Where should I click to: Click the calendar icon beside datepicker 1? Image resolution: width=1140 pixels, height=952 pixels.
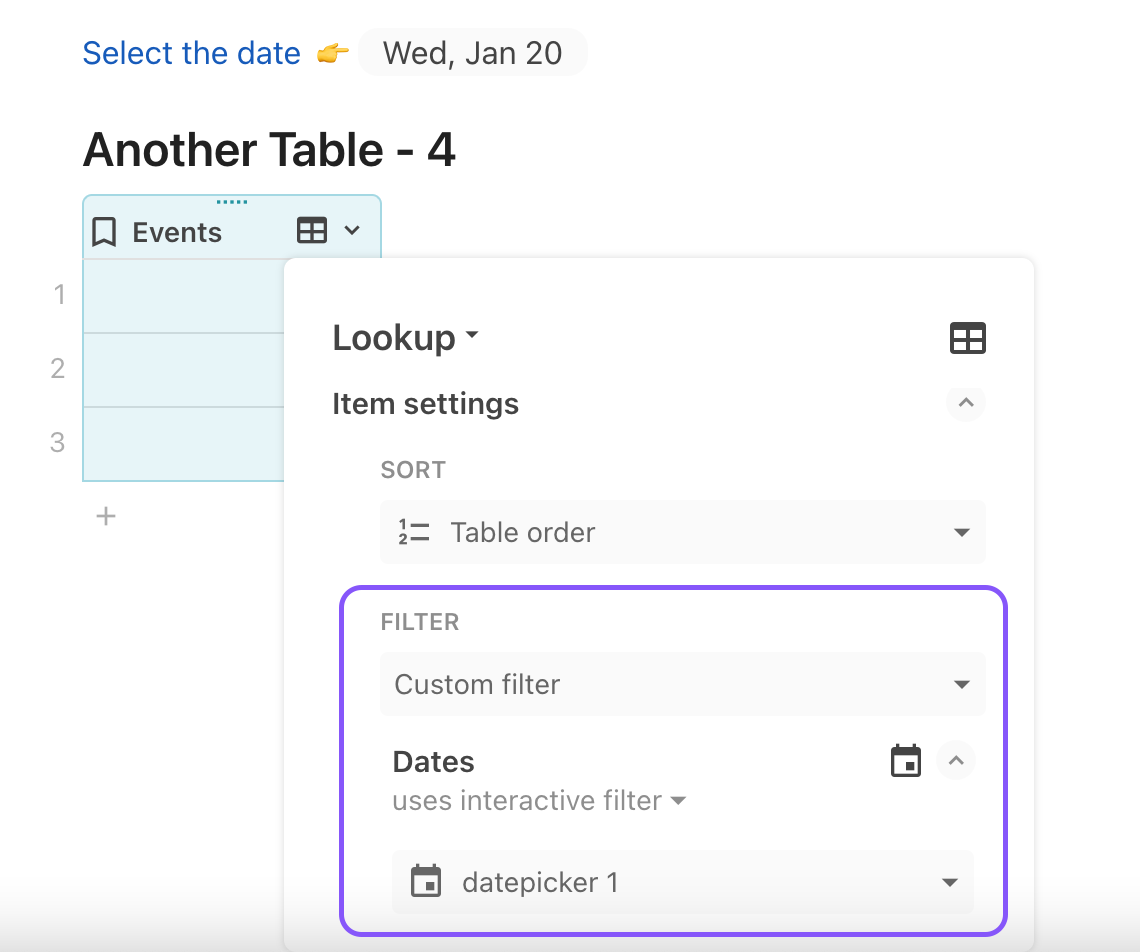click(x=426, y=882)
